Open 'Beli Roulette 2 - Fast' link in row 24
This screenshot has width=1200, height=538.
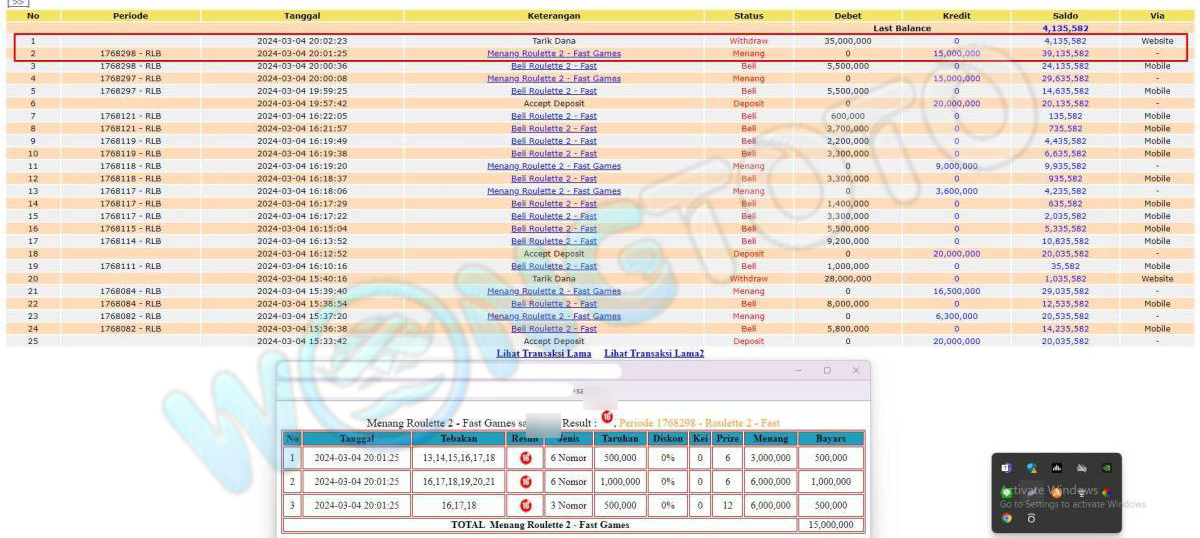[553, 329]
